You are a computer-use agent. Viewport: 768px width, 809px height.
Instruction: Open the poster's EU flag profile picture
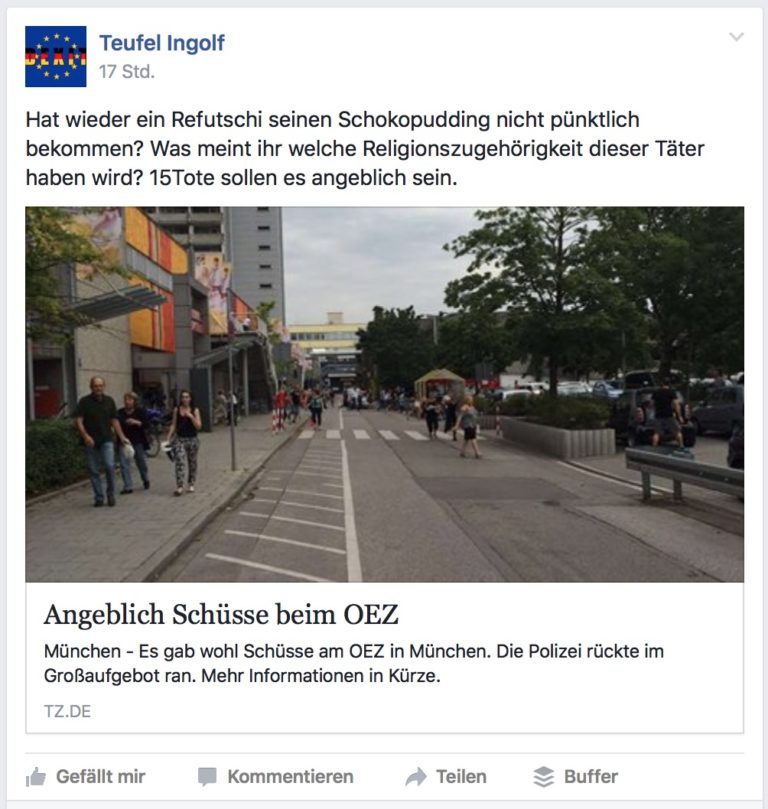pyautogui.click(x=56, y=56)
